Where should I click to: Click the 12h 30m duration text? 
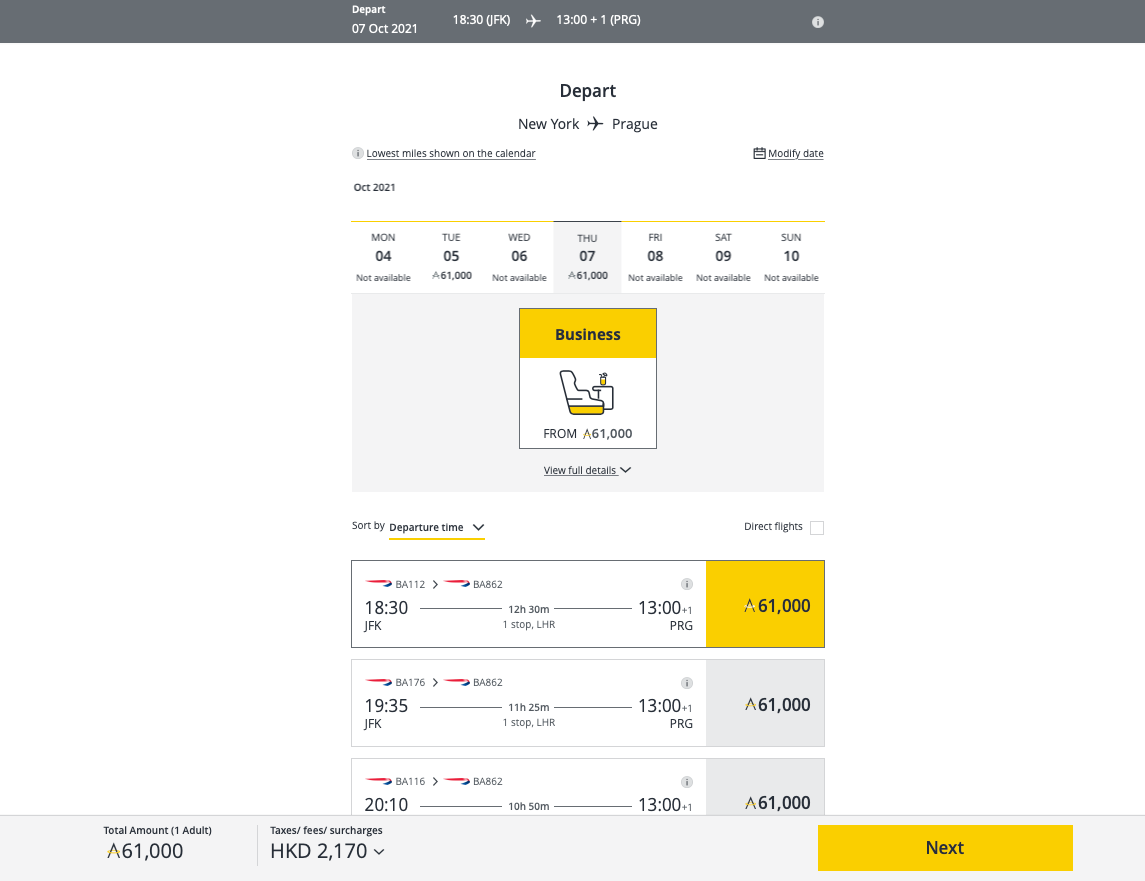pyautogui.click(x=529, y=609)
